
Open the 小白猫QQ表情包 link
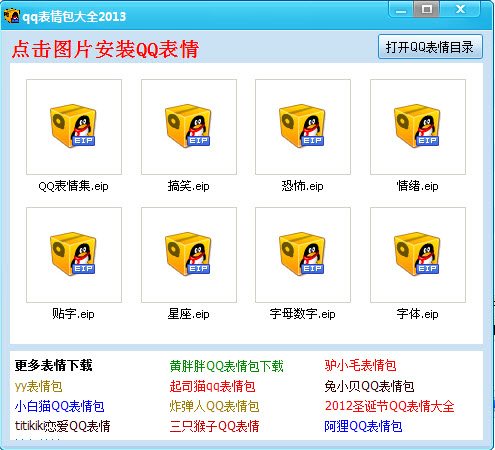tap(60, 406)
